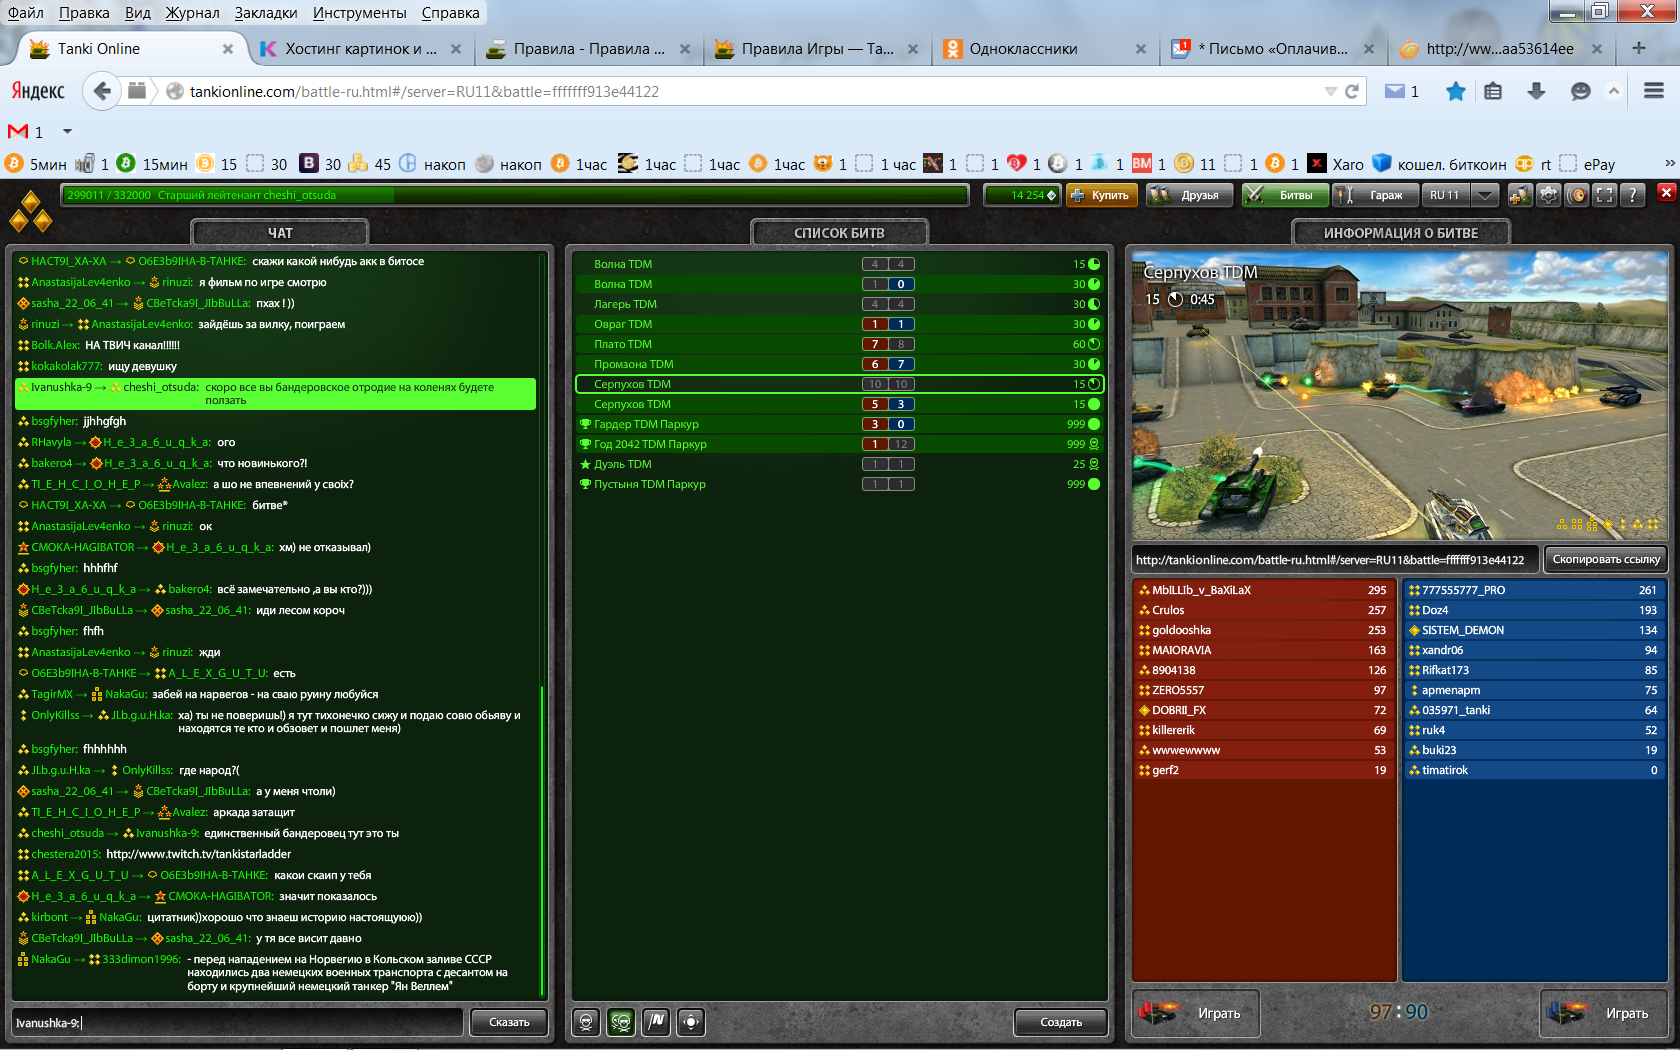Open the Файл menu
1680x1050 pixels.
pyautogui.click(x=26, y=13)
